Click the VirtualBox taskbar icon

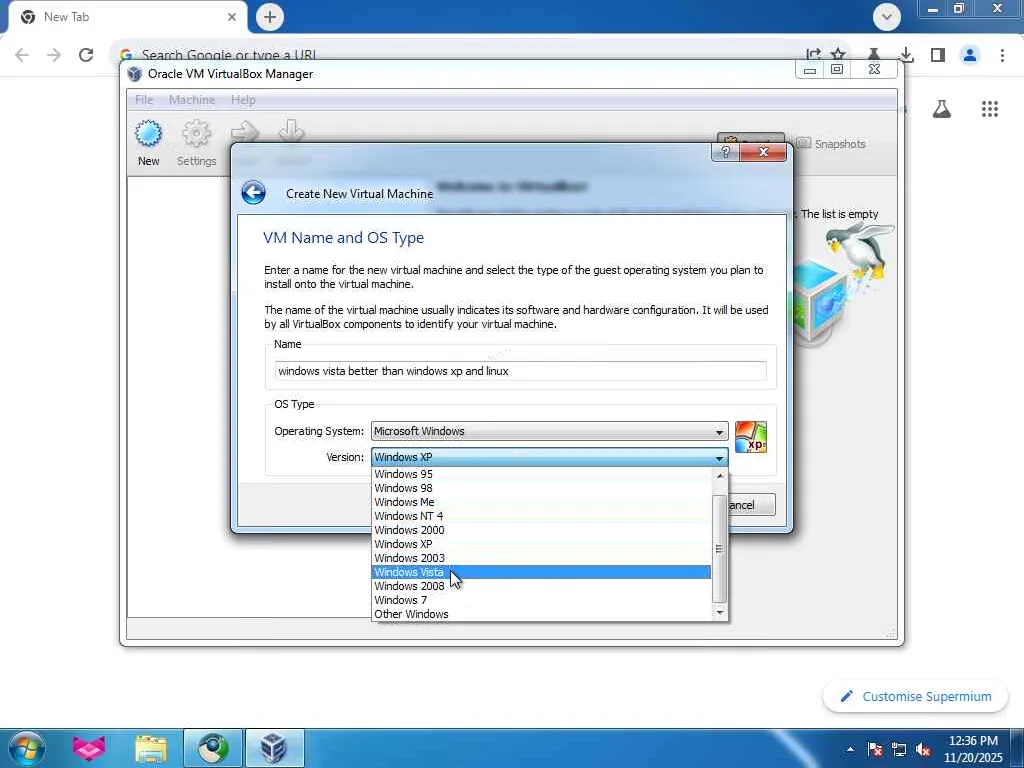tap(274, 748)
